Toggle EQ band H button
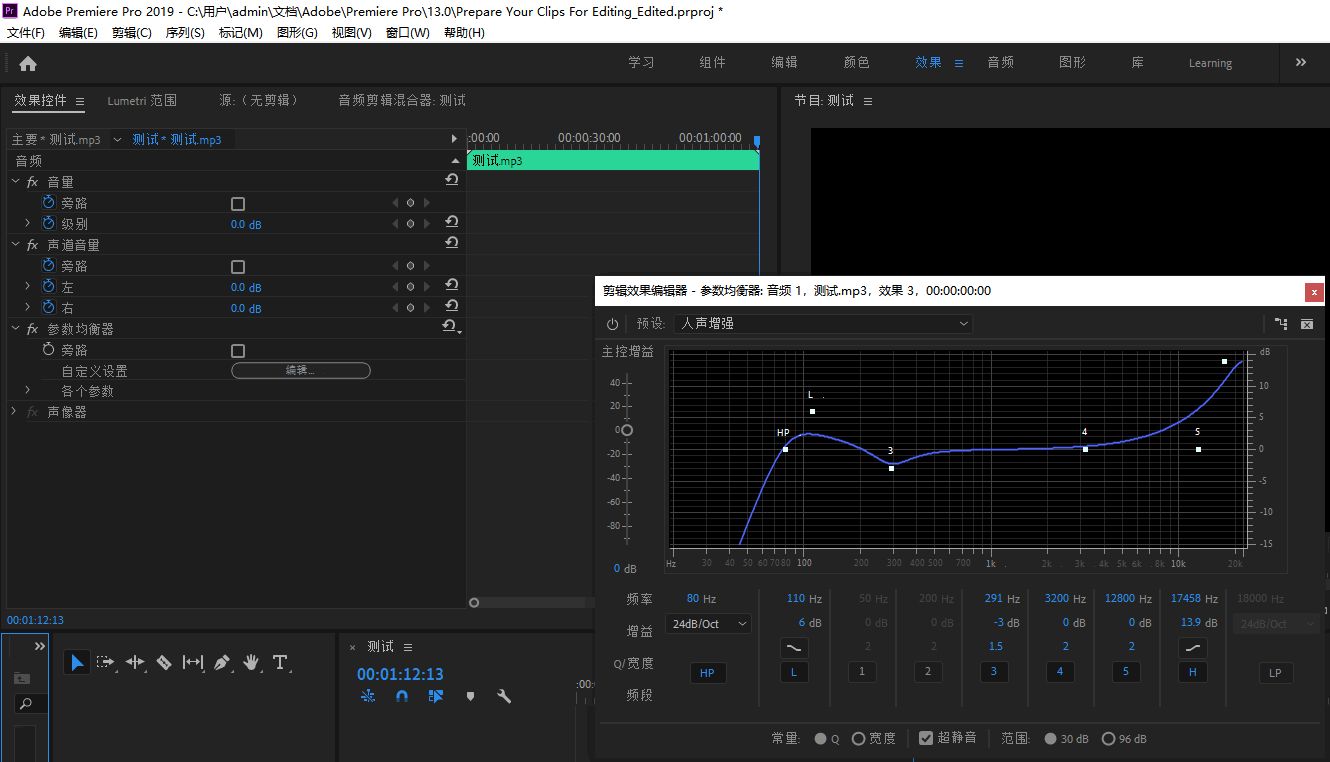Image resolution: width=1330 pixels, height=762 pixels. (x=1192, y=672)
